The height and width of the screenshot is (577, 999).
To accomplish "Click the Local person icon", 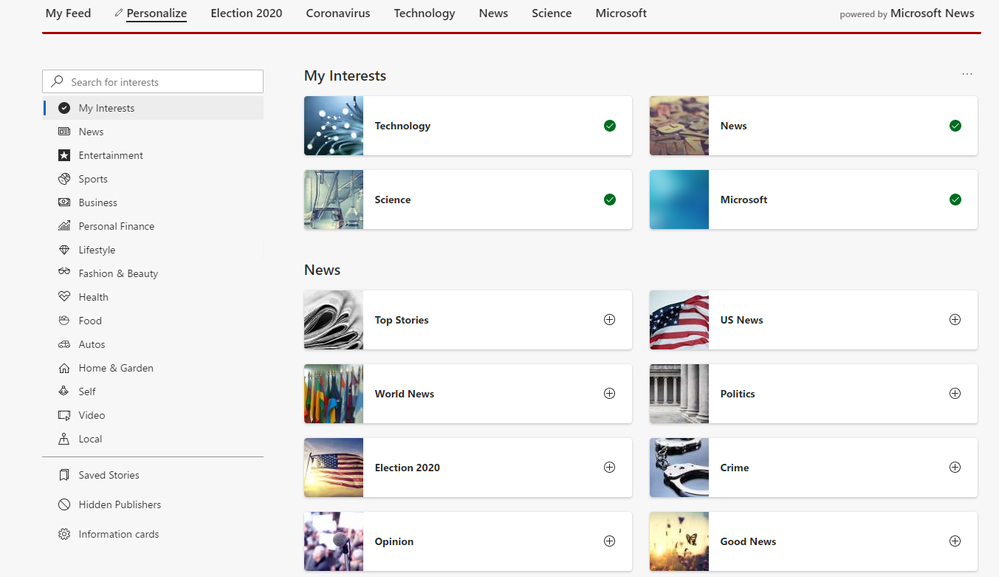I will [x=64, y=439].
